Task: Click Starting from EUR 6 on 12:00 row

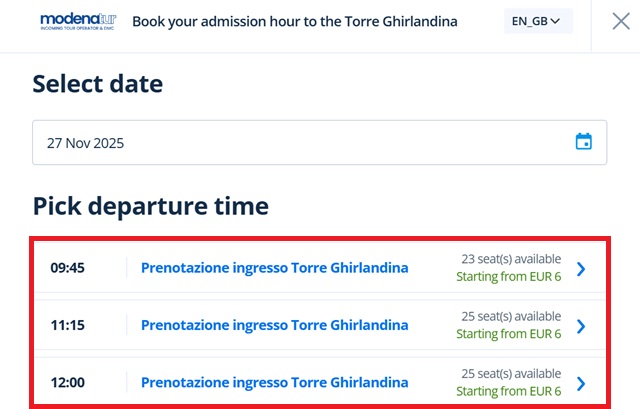Action: coord(509,391)
